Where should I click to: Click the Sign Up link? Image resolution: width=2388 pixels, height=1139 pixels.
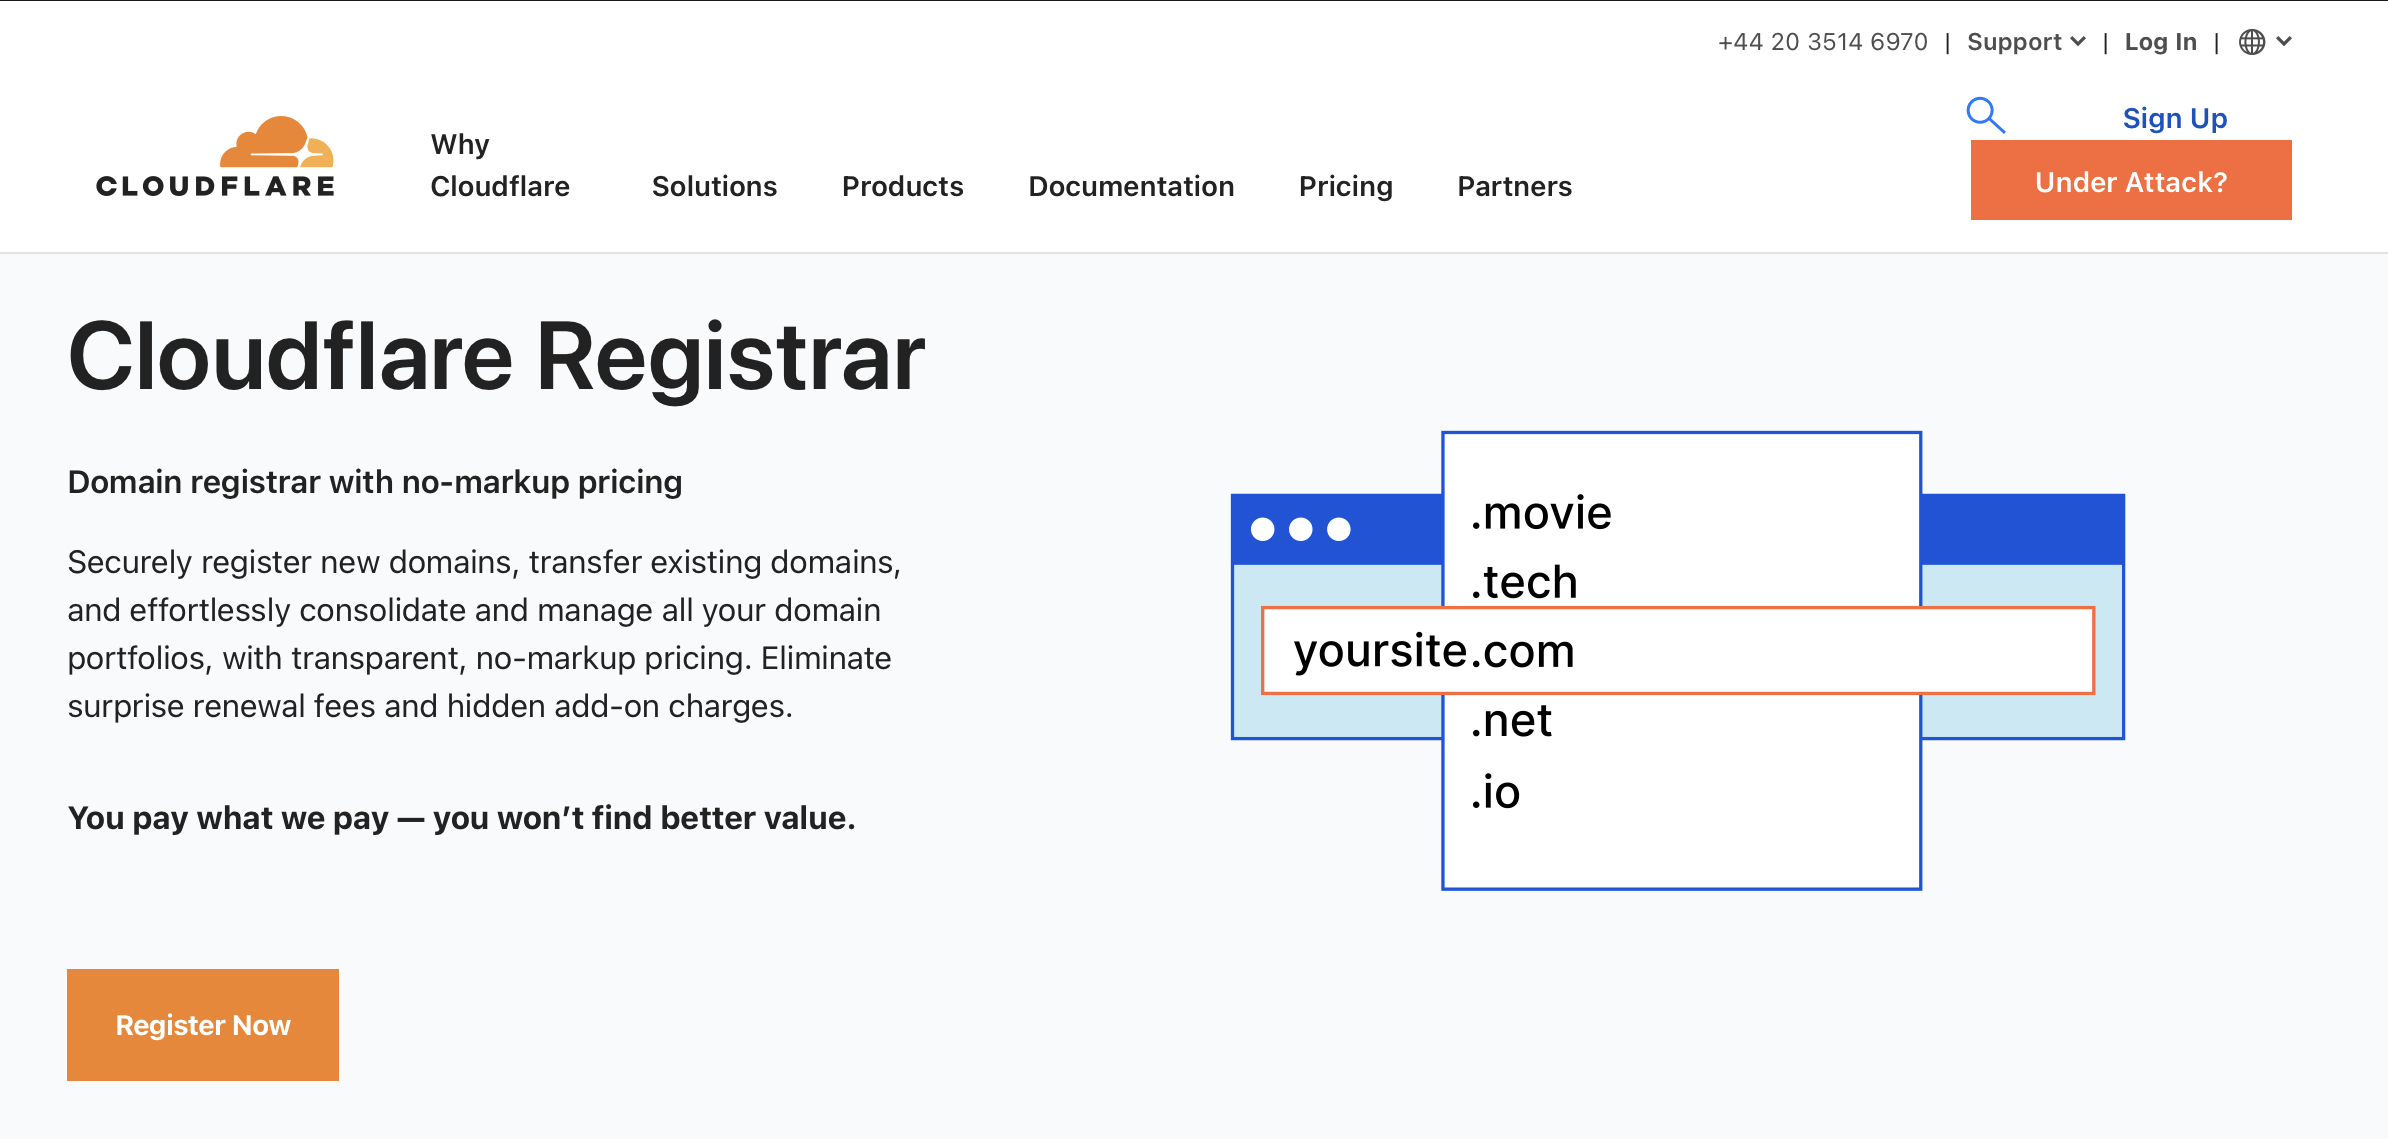pos(2175,118)
